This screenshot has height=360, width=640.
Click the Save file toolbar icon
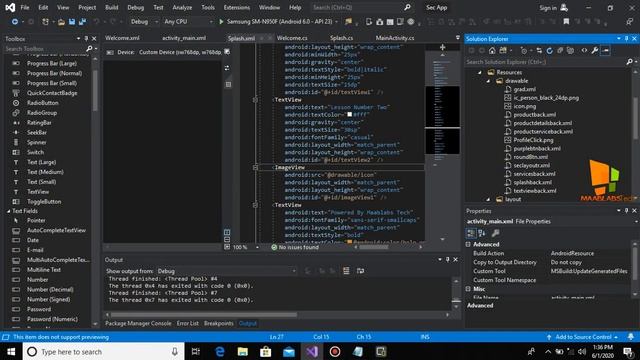point(72,22)
